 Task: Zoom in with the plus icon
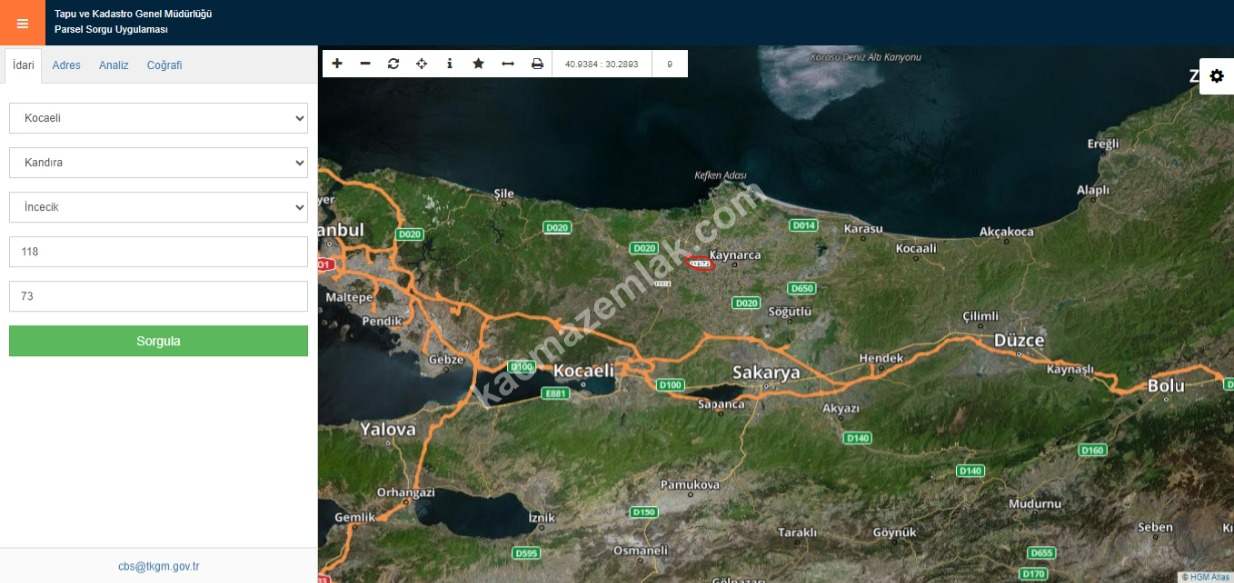tap(337, 64)
